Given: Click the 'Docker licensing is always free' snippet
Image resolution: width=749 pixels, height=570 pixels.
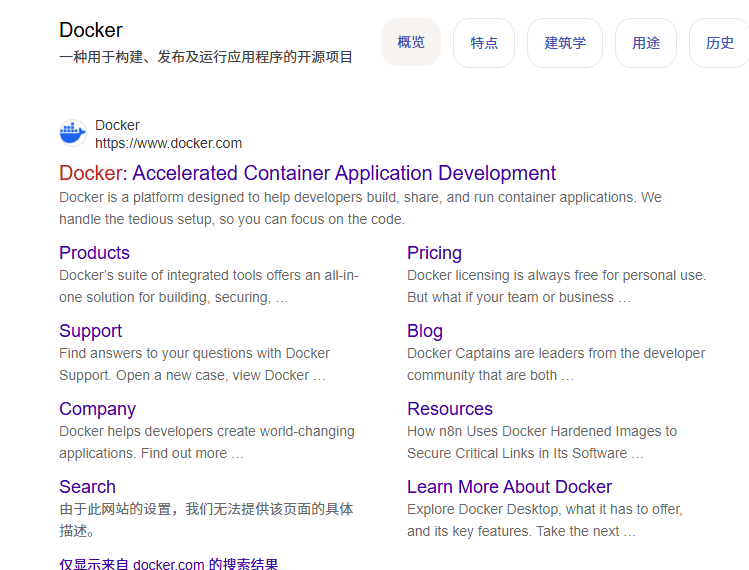Looking at the screenshot, I should click(x=556, y=286).
